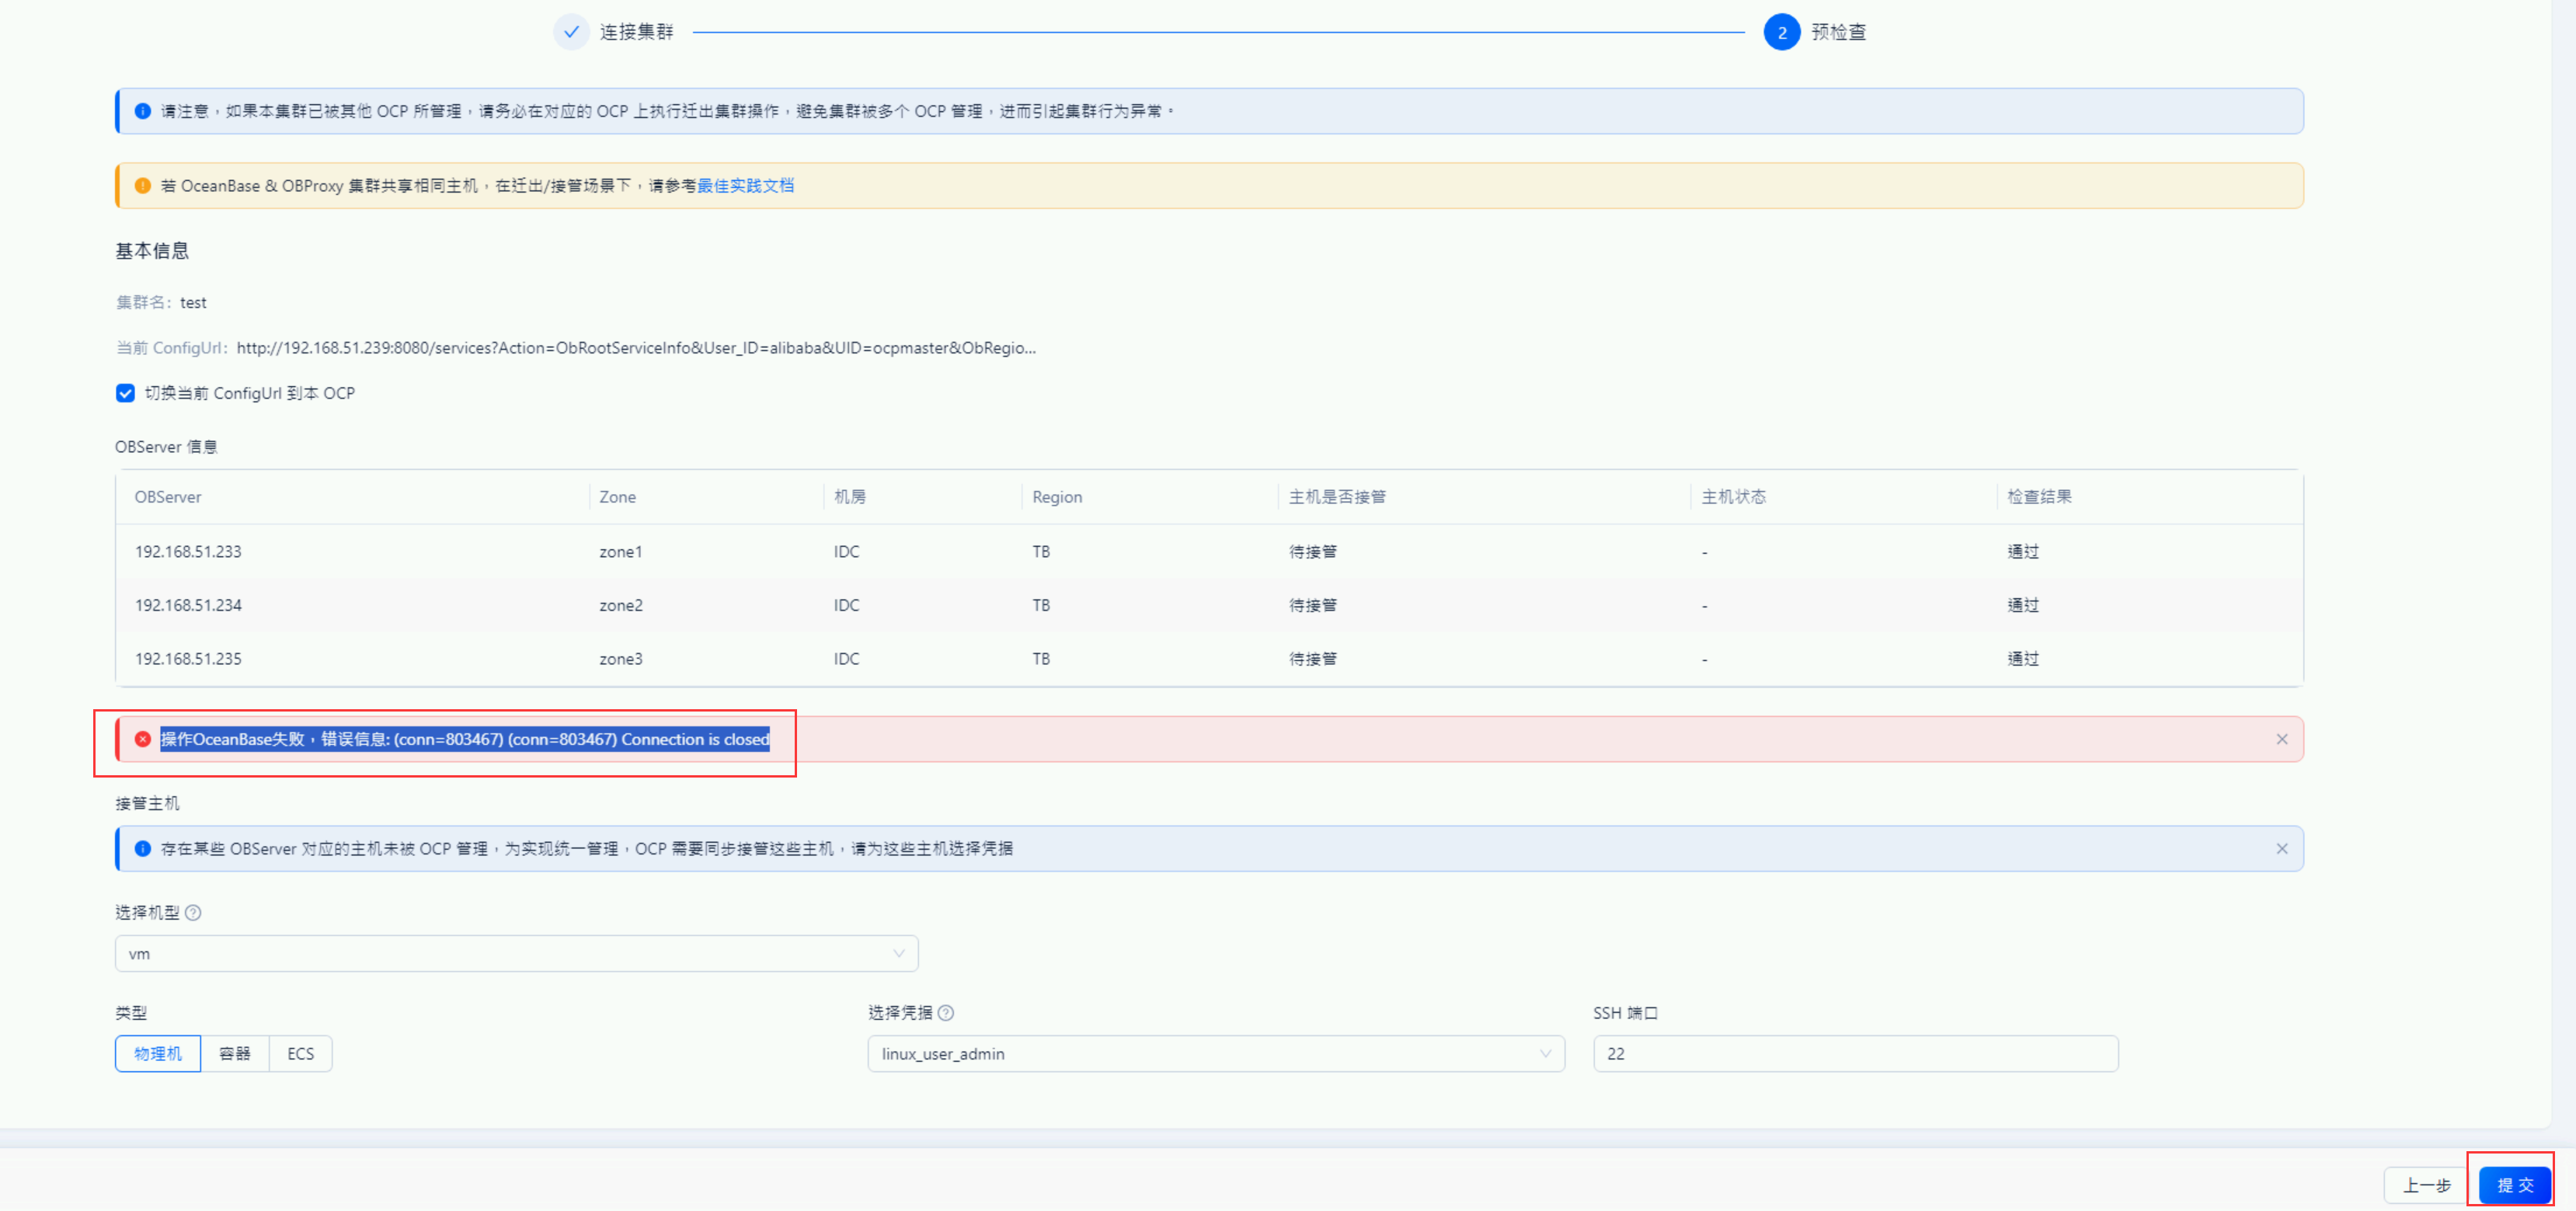The image size is (2576, 1211).
Task: Open the 选择机型 vm dropdown
Action: [x=516, y=953]
